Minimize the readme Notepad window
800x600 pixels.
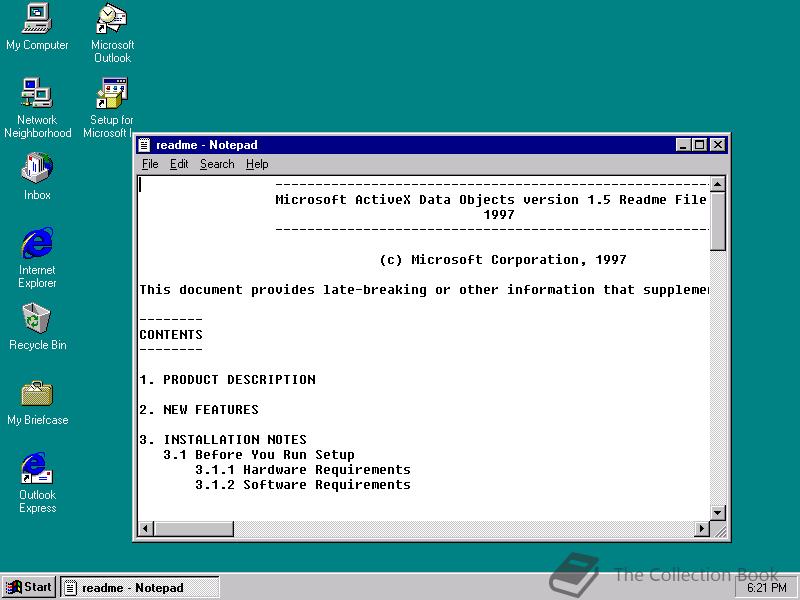click(x=683, y=145)
